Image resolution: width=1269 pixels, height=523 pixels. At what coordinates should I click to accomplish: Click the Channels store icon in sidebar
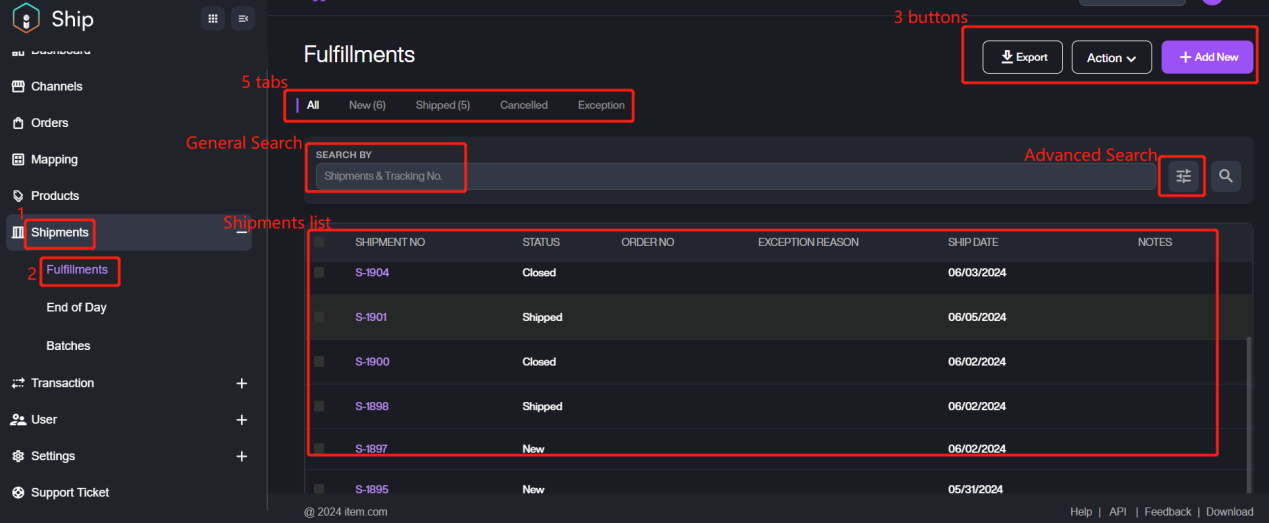click(x=18, y=87)
